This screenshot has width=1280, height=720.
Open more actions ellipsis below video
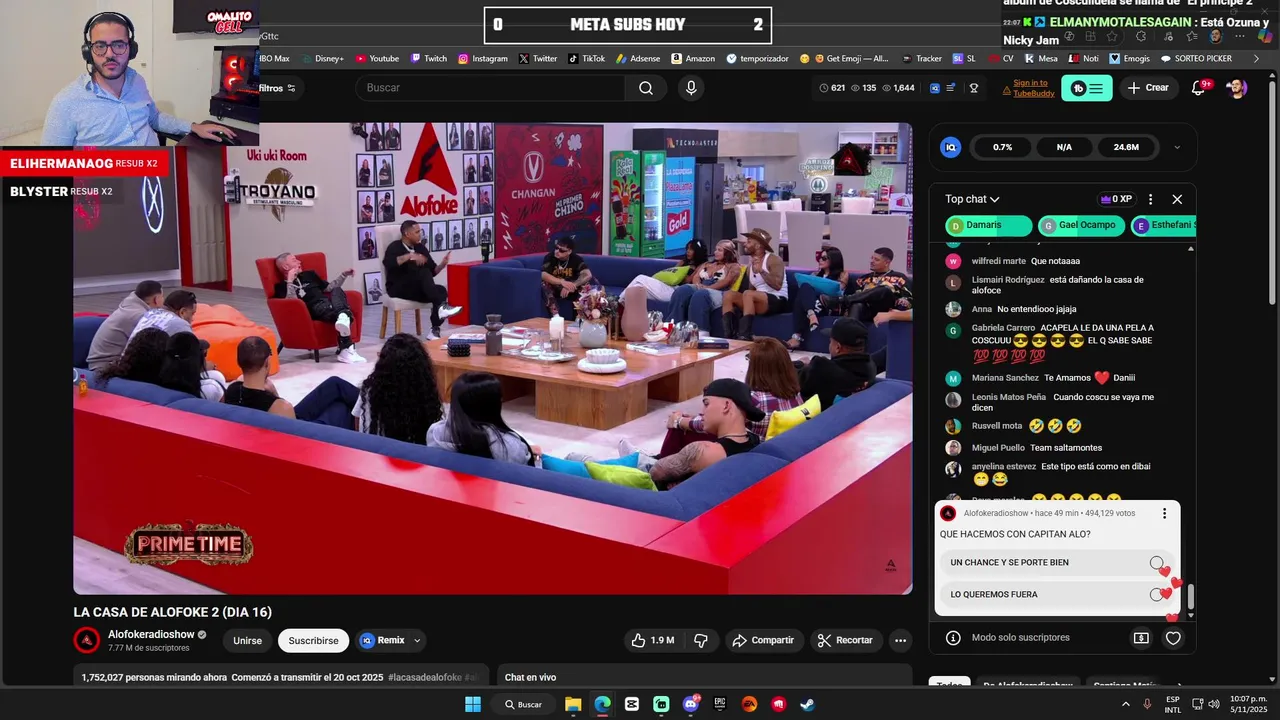[900, 640]
